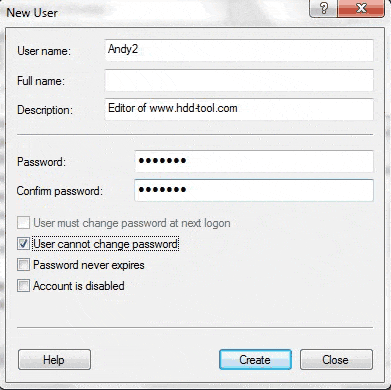Select the Description field with hdd-tool.com text

(x=239, y=109)
